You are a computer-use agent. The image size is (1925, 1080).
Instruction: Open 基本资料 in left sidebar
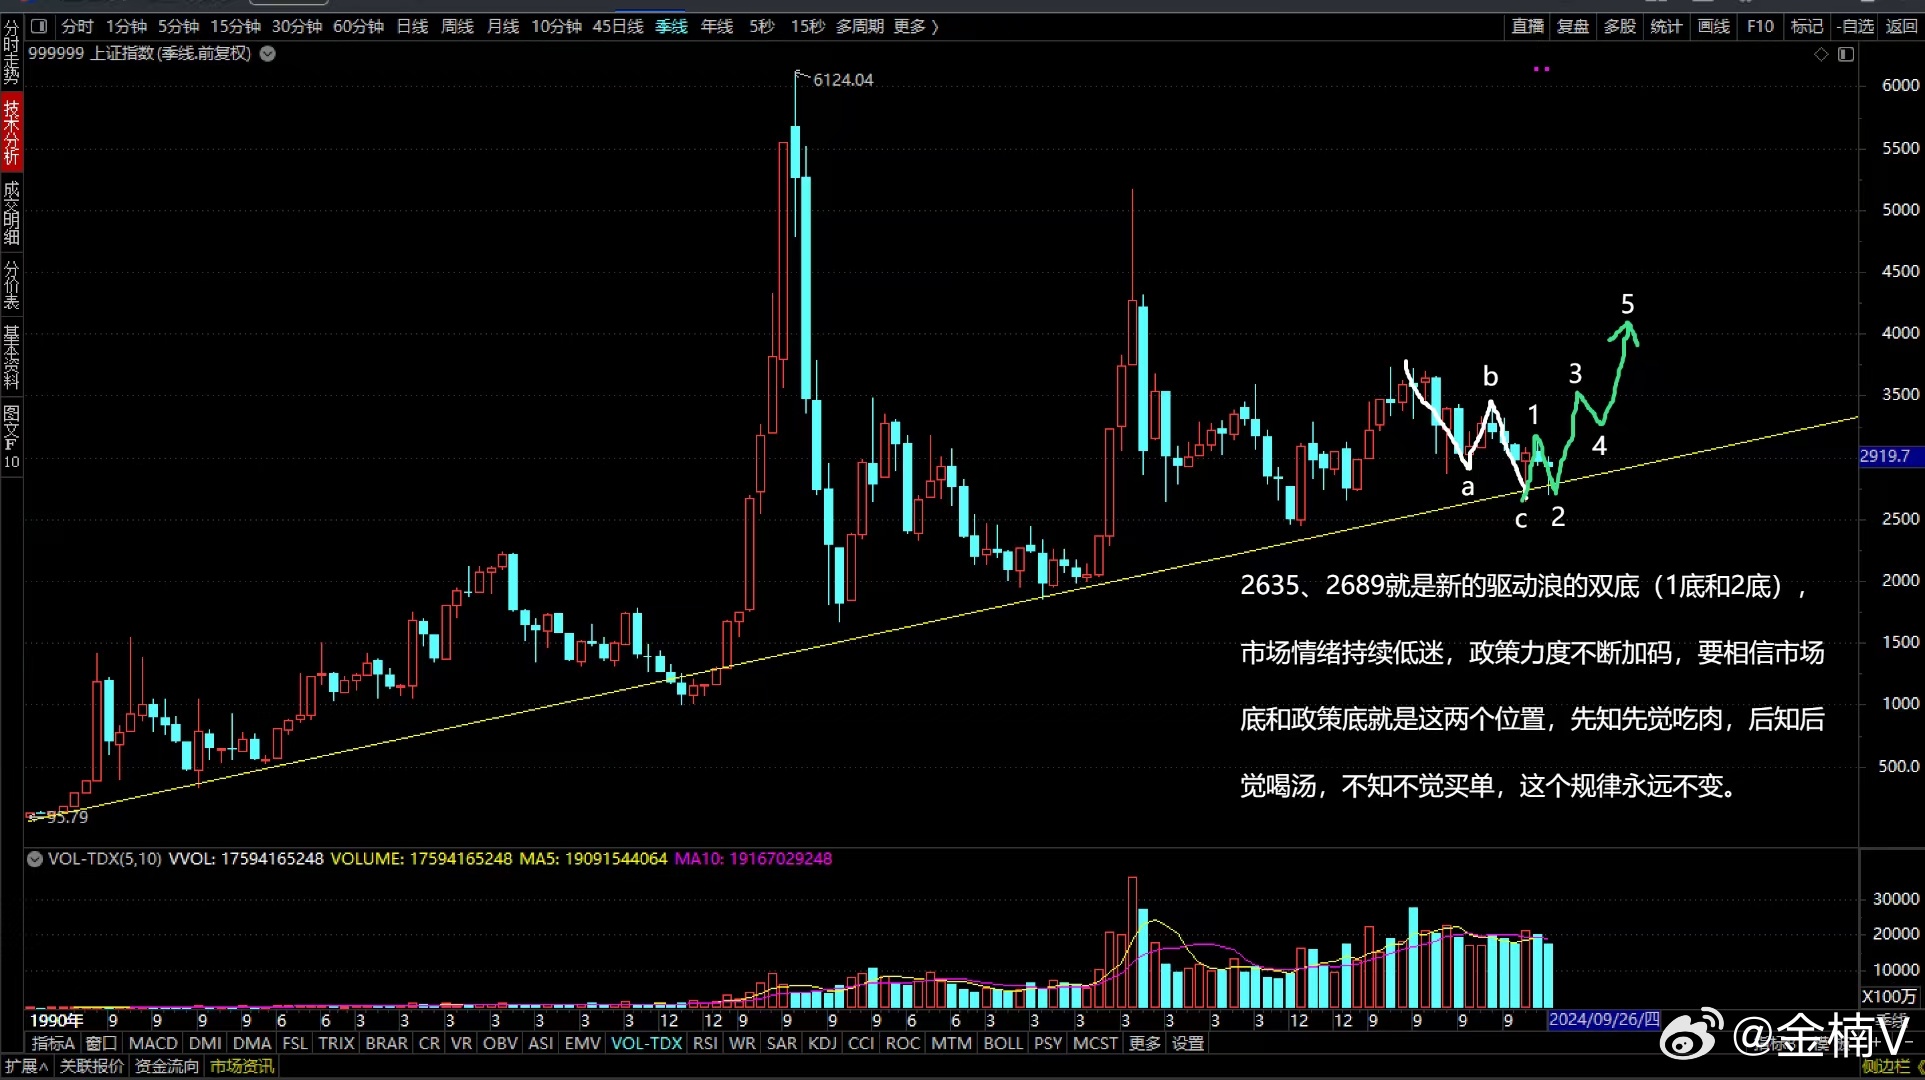[11, 356]
